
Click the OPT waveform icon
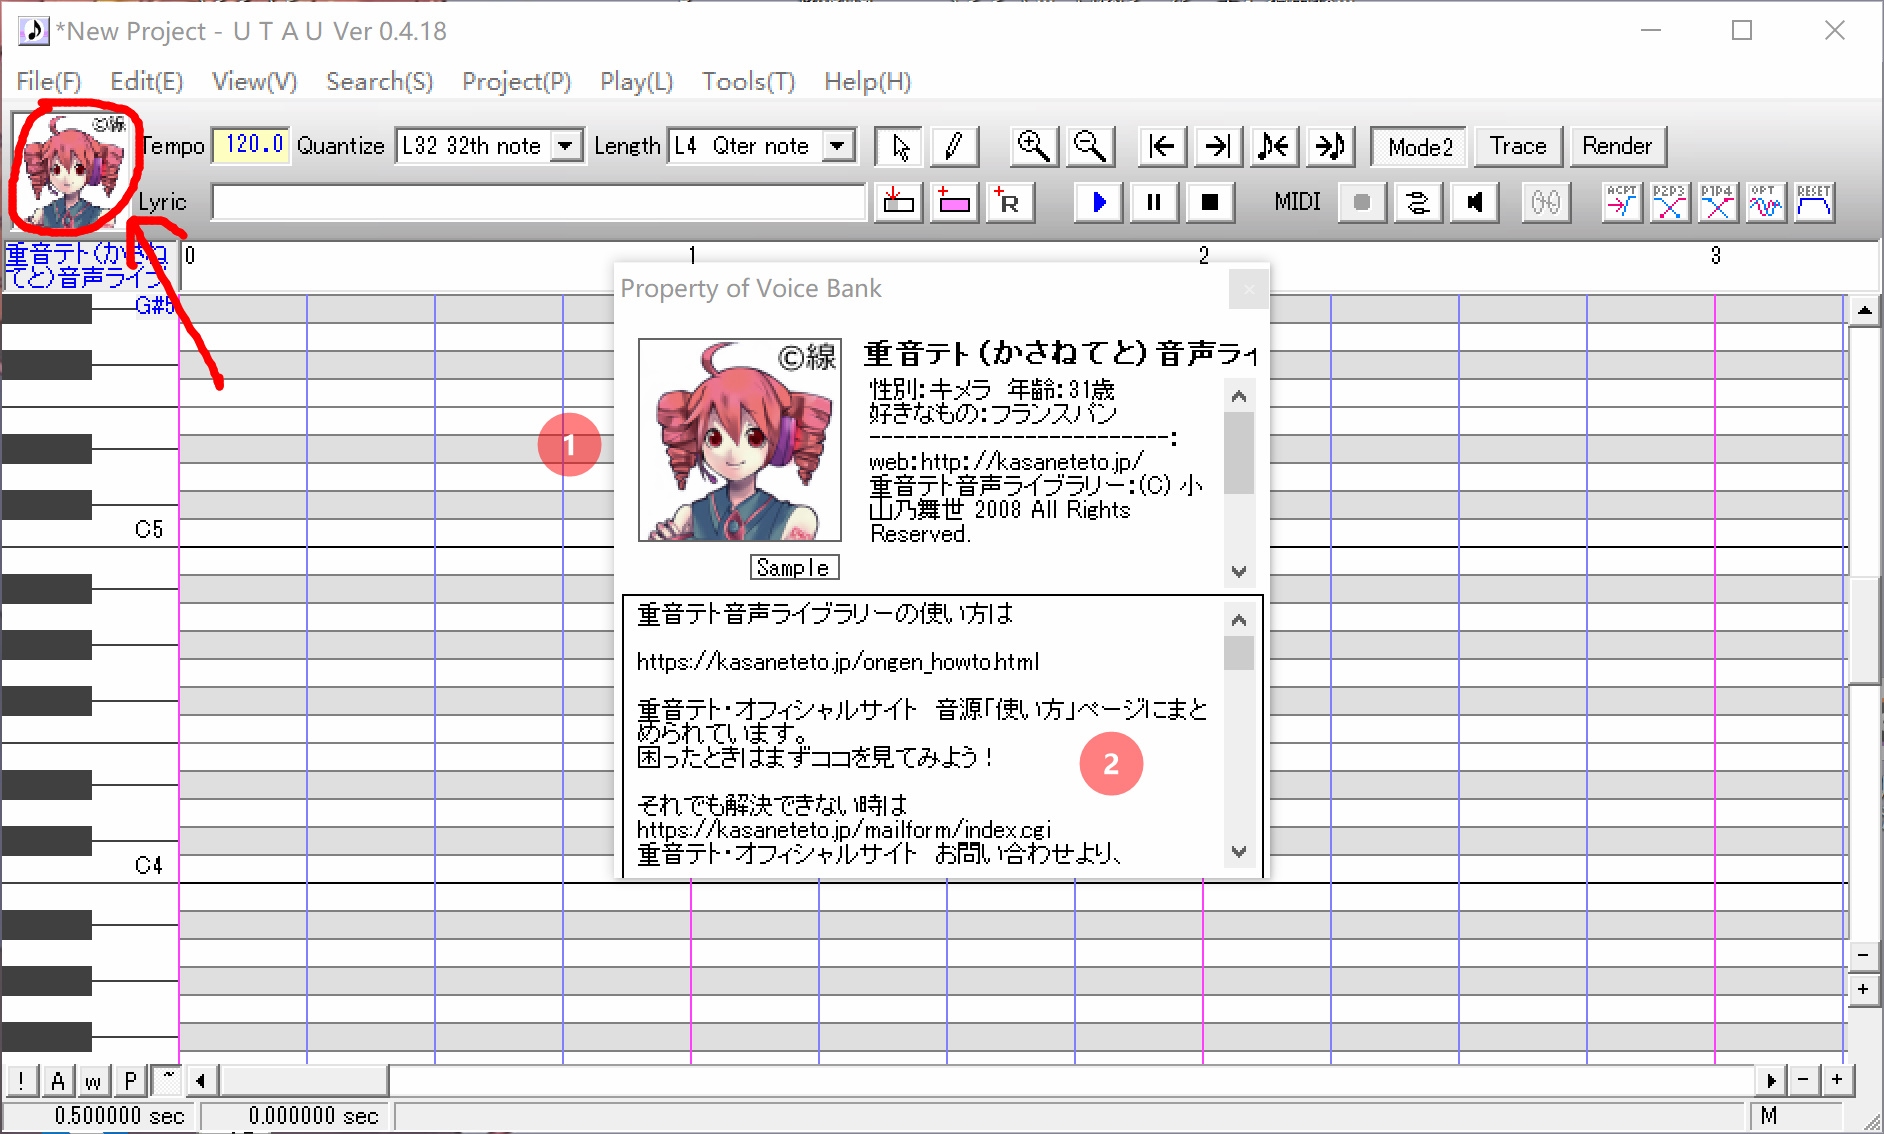click(1765, 203)
